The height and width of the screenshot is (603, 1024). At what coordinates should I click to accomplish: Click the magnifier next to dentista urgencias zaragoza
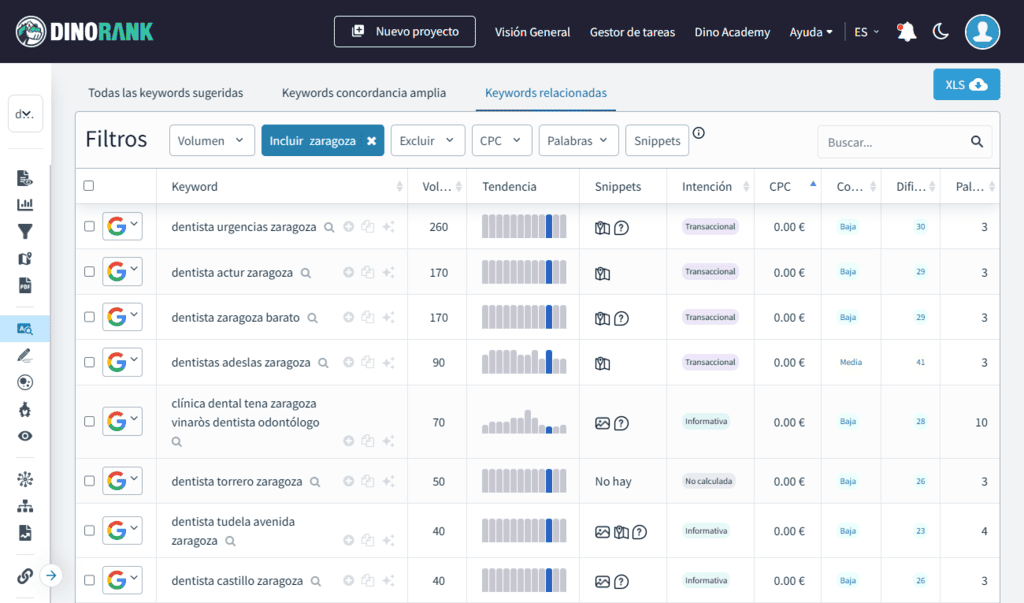(329, 227)
